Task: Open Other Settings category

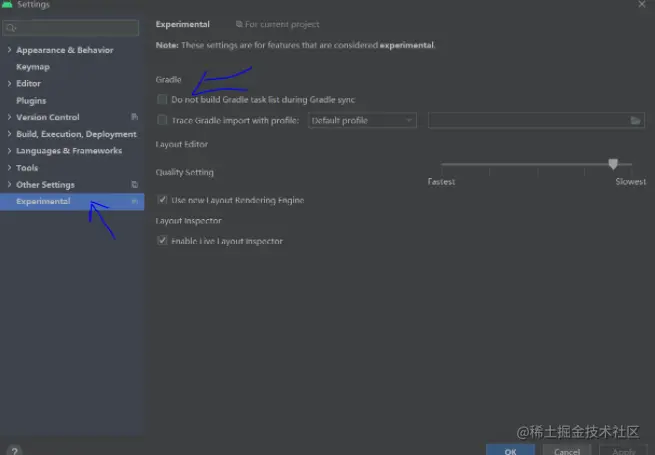Action: pos(46,185)
